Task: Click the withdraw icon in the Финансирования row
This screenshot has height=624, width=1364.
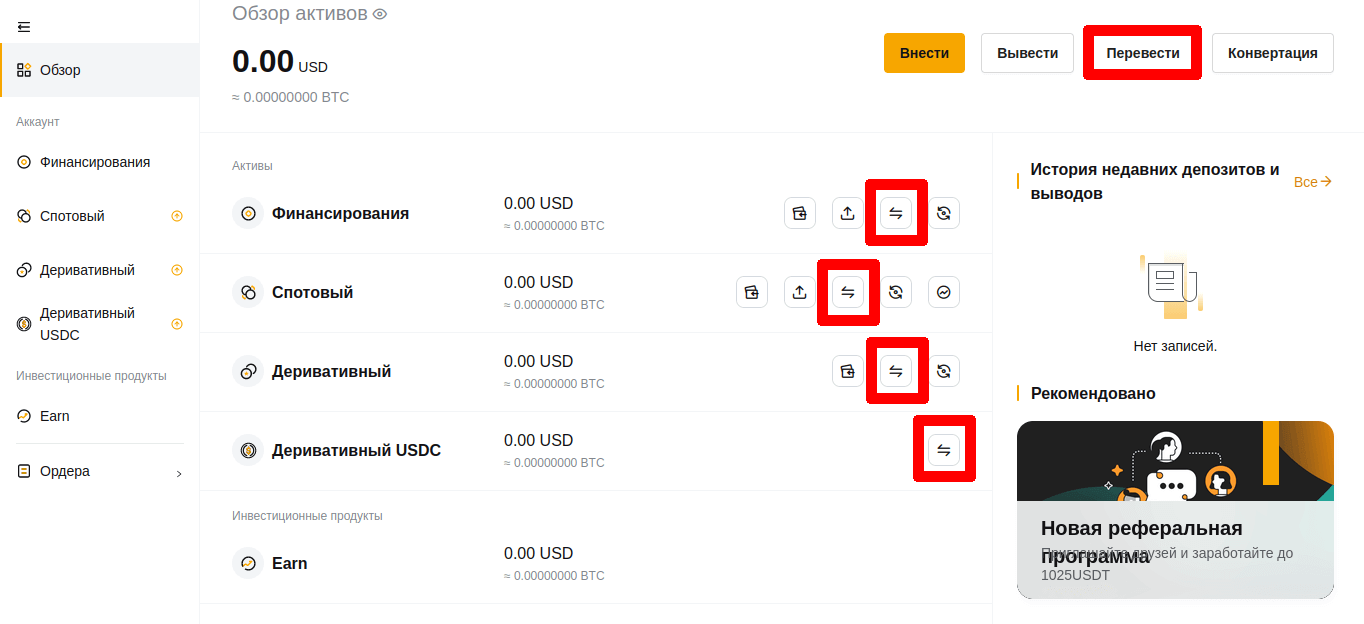Action: (x=847, y=213)
